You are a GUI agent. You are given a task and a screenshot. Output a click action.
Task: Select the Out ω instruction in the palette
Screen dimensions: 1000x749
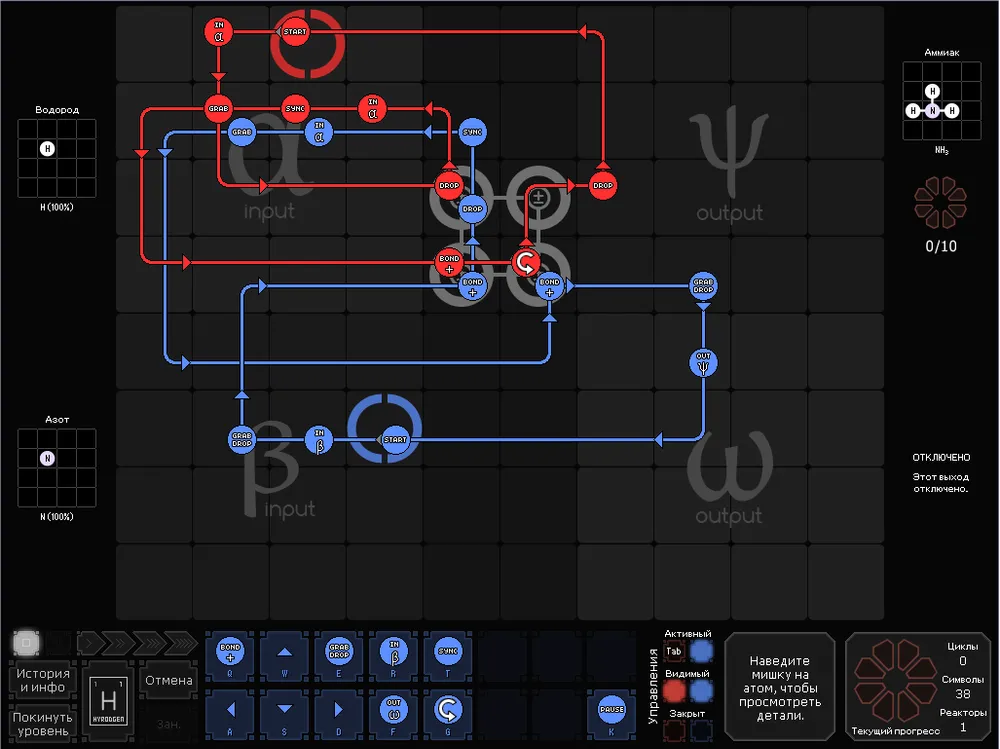pos(393,709)
